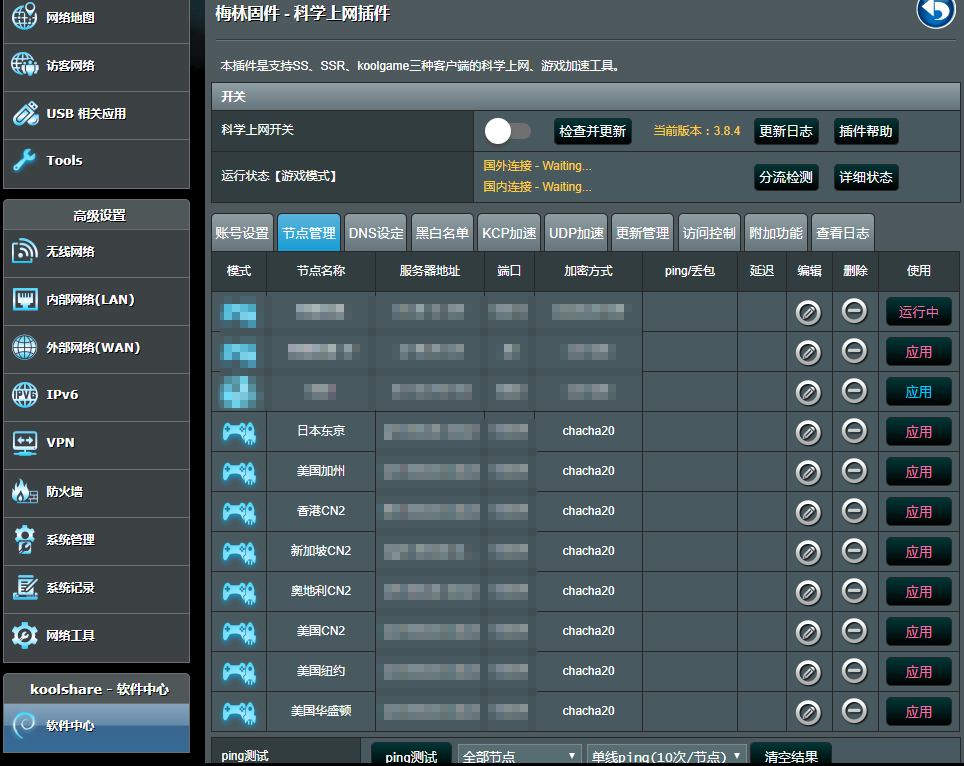
Task: Click 清空结果 button
Action: coord(791,756)
